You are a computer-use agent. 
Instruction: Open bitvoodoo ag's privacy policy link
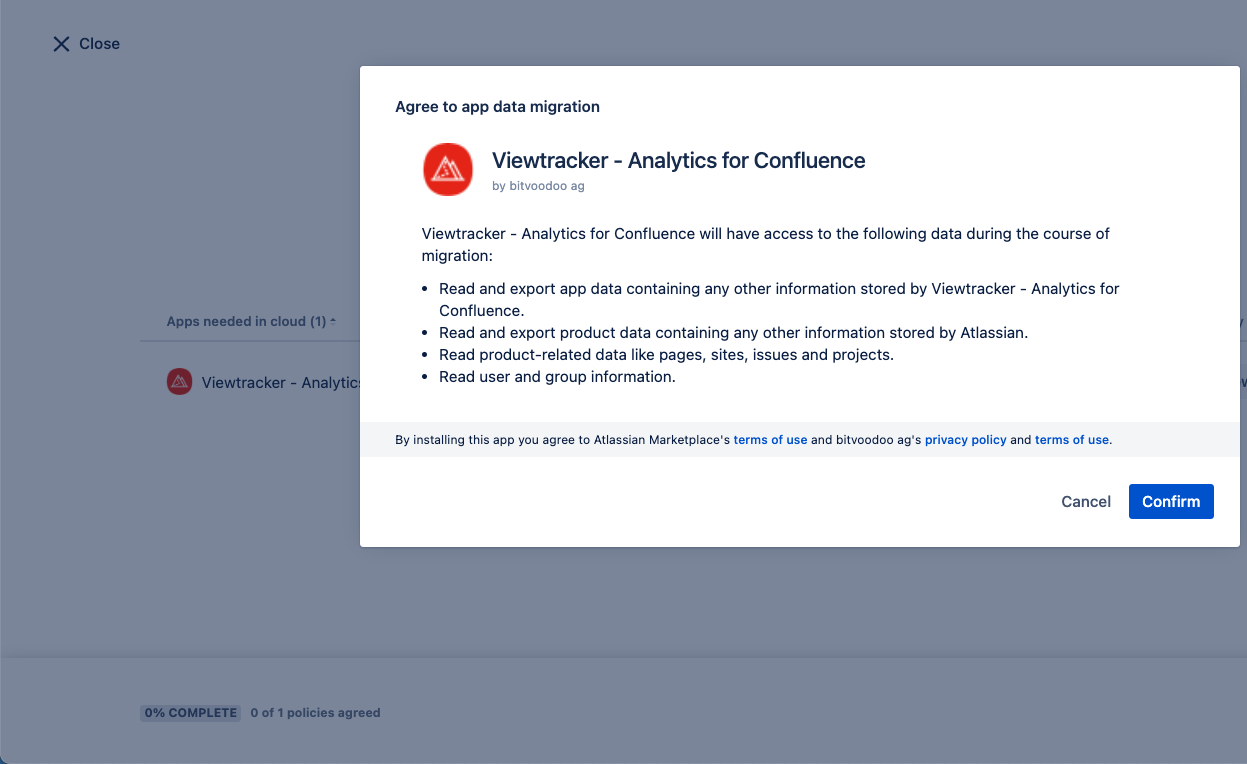[965, 440]
